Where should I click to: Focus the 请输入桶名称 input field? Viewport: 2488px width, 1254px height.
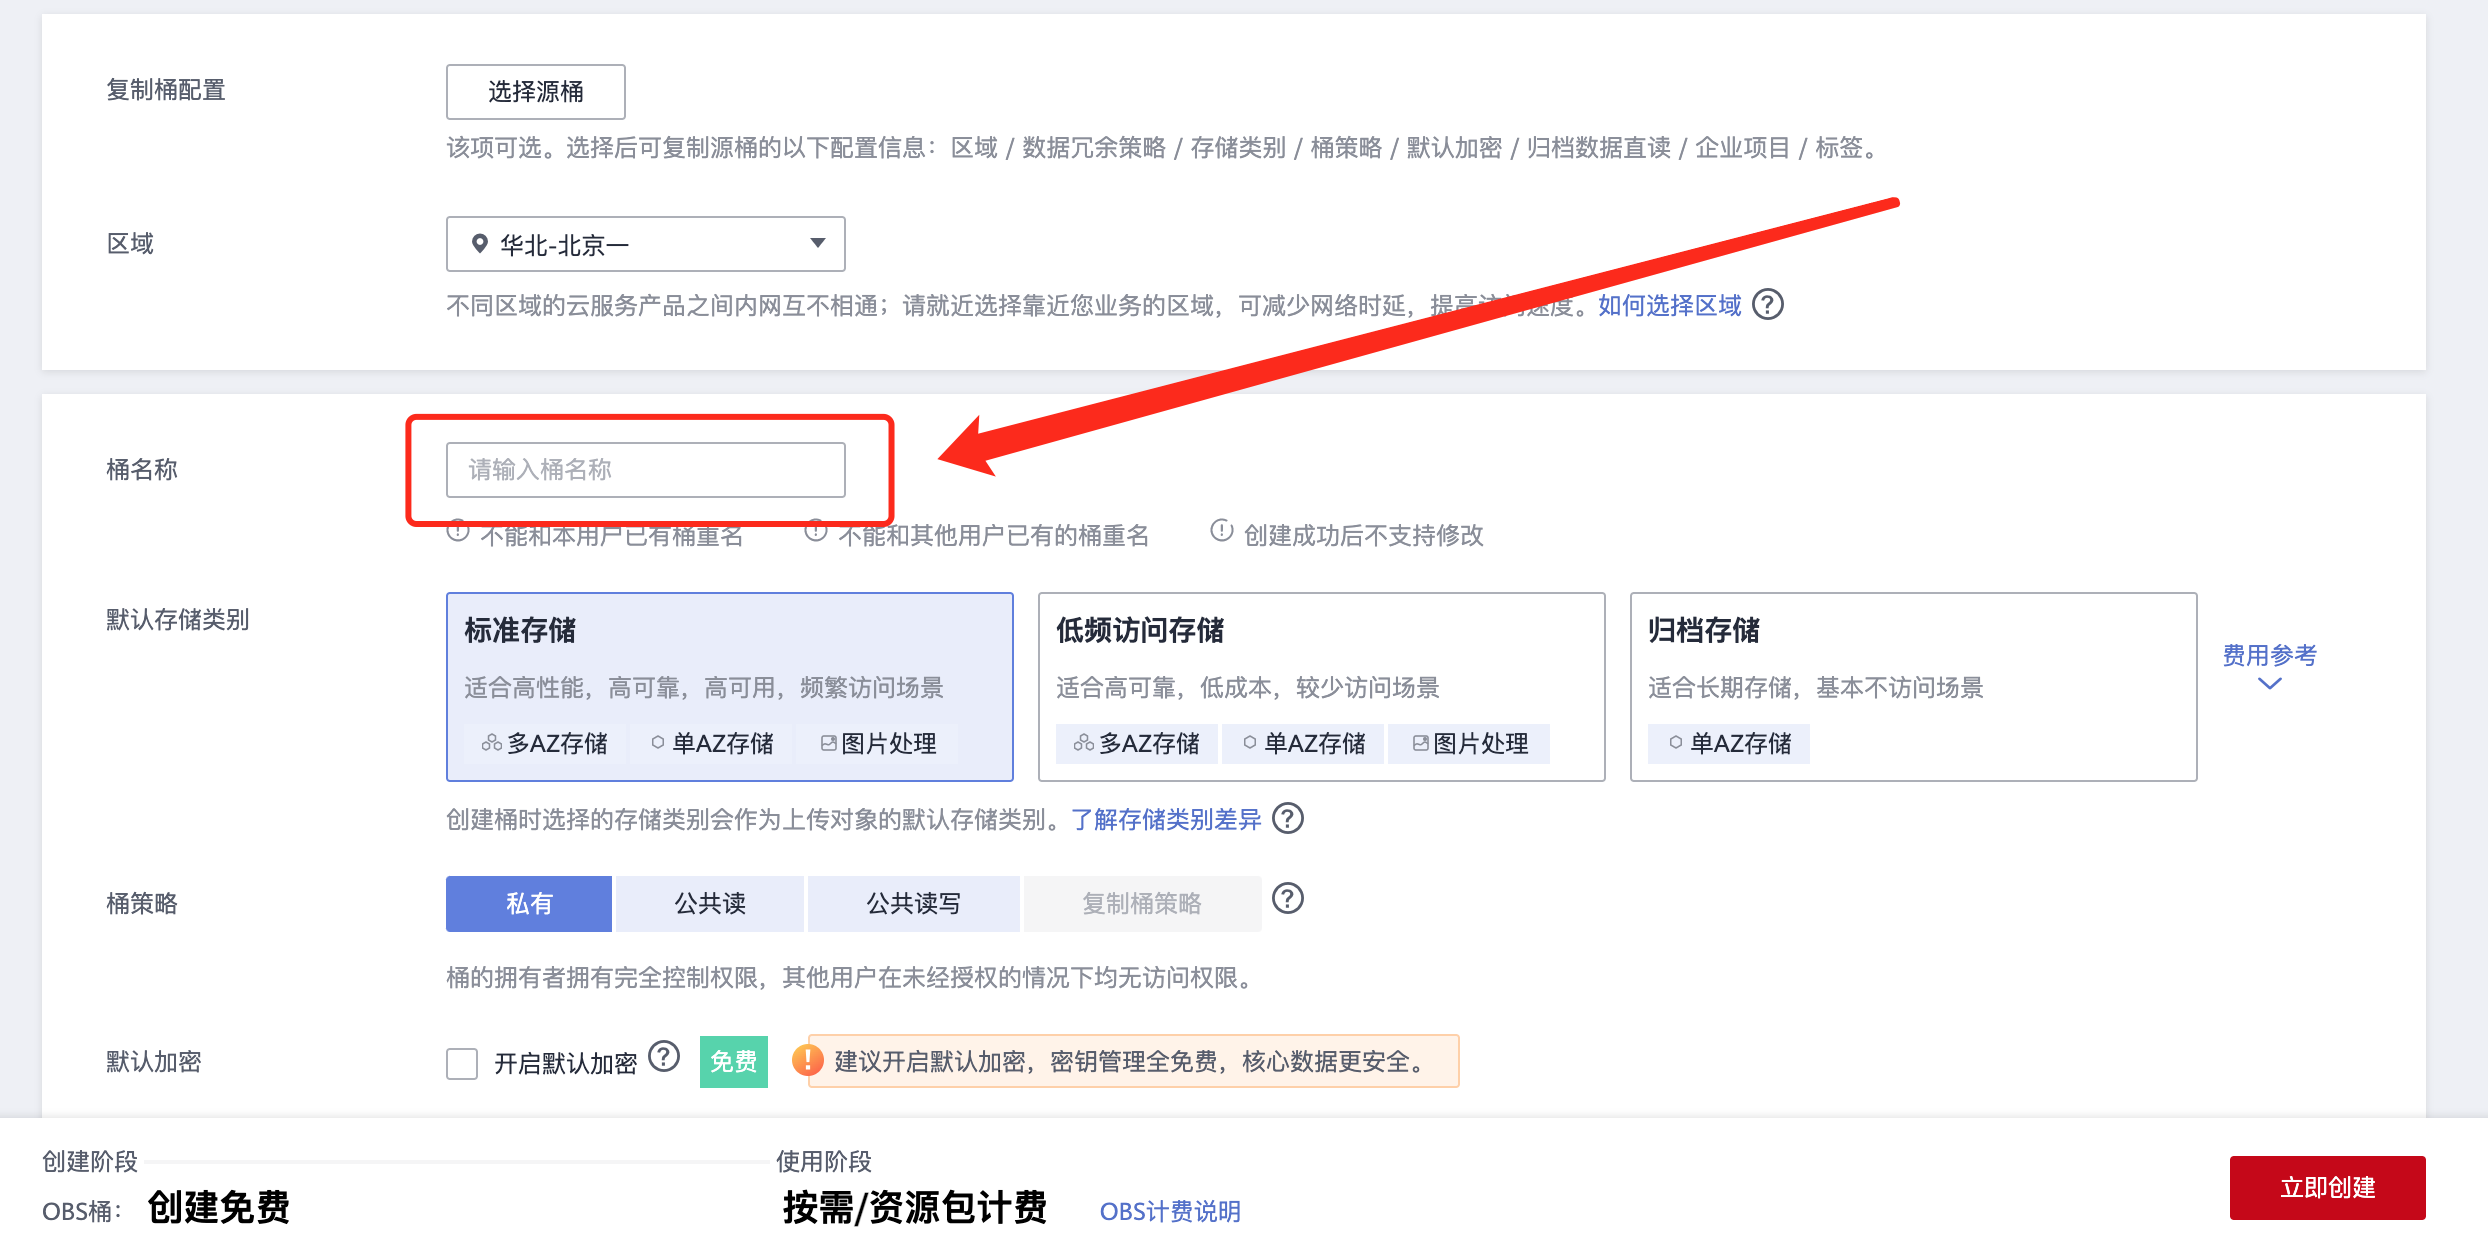pyautogui.click(x=645, y=470)
